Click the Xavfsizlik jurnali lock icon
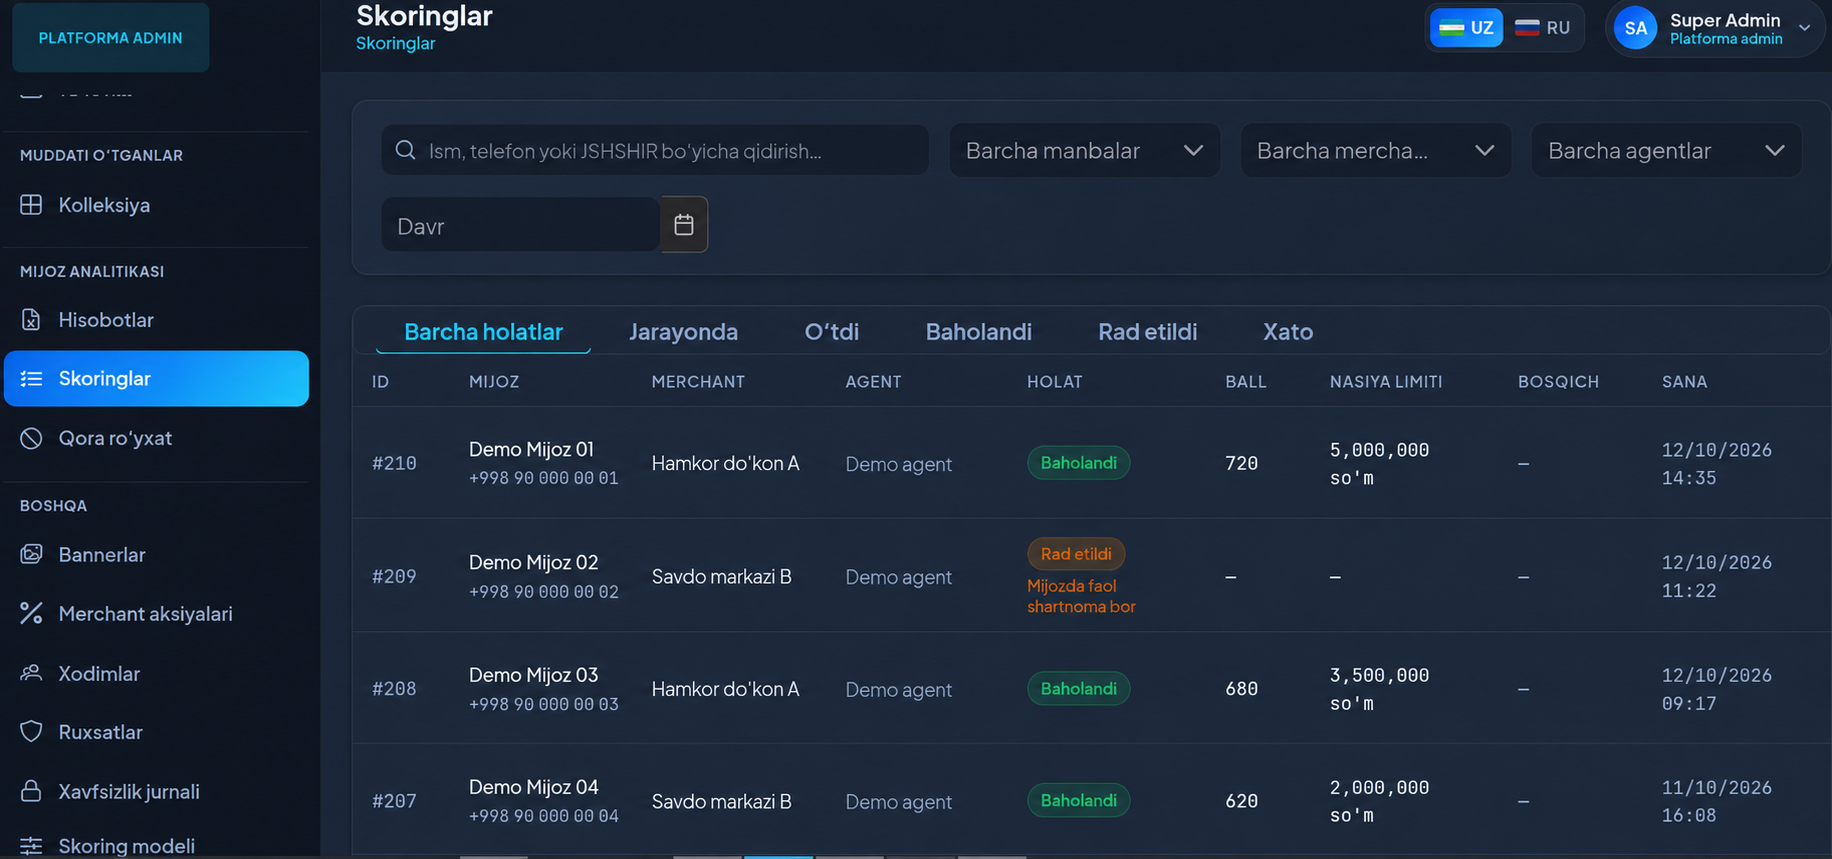The image size is (1832, 859). coord(31,791)
